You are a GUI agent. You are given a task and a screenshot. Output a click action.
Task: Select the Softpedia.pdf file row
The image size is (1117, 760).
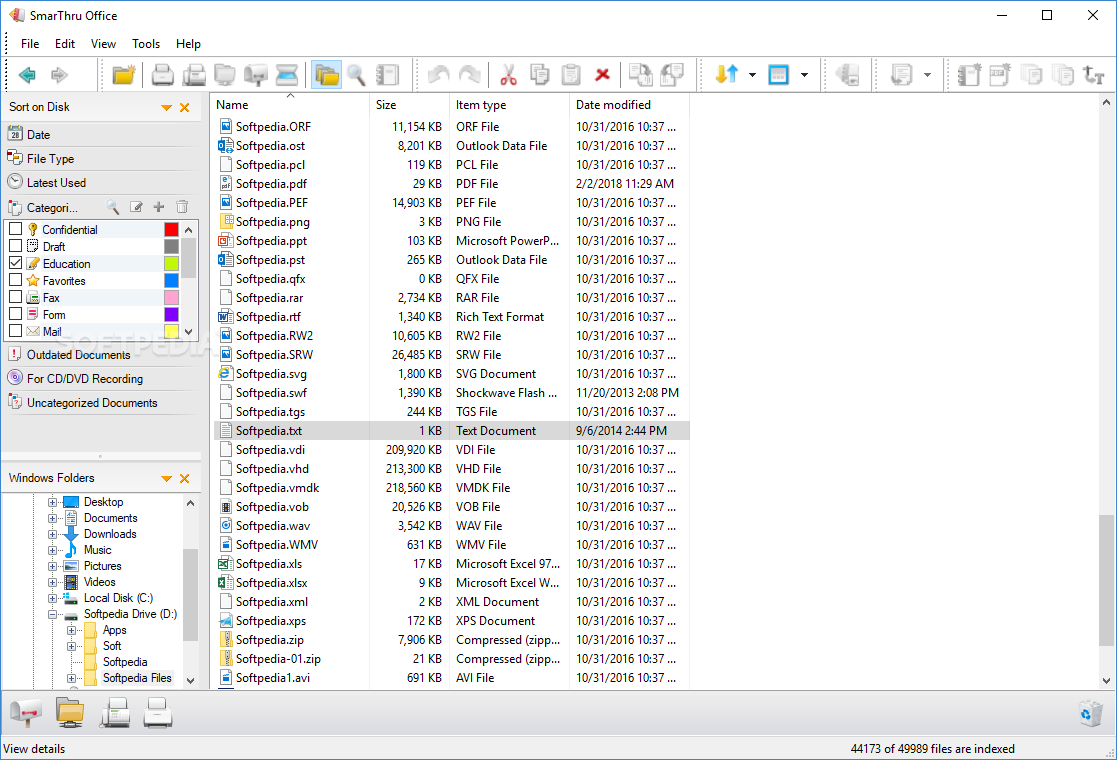tap(451, 184)
